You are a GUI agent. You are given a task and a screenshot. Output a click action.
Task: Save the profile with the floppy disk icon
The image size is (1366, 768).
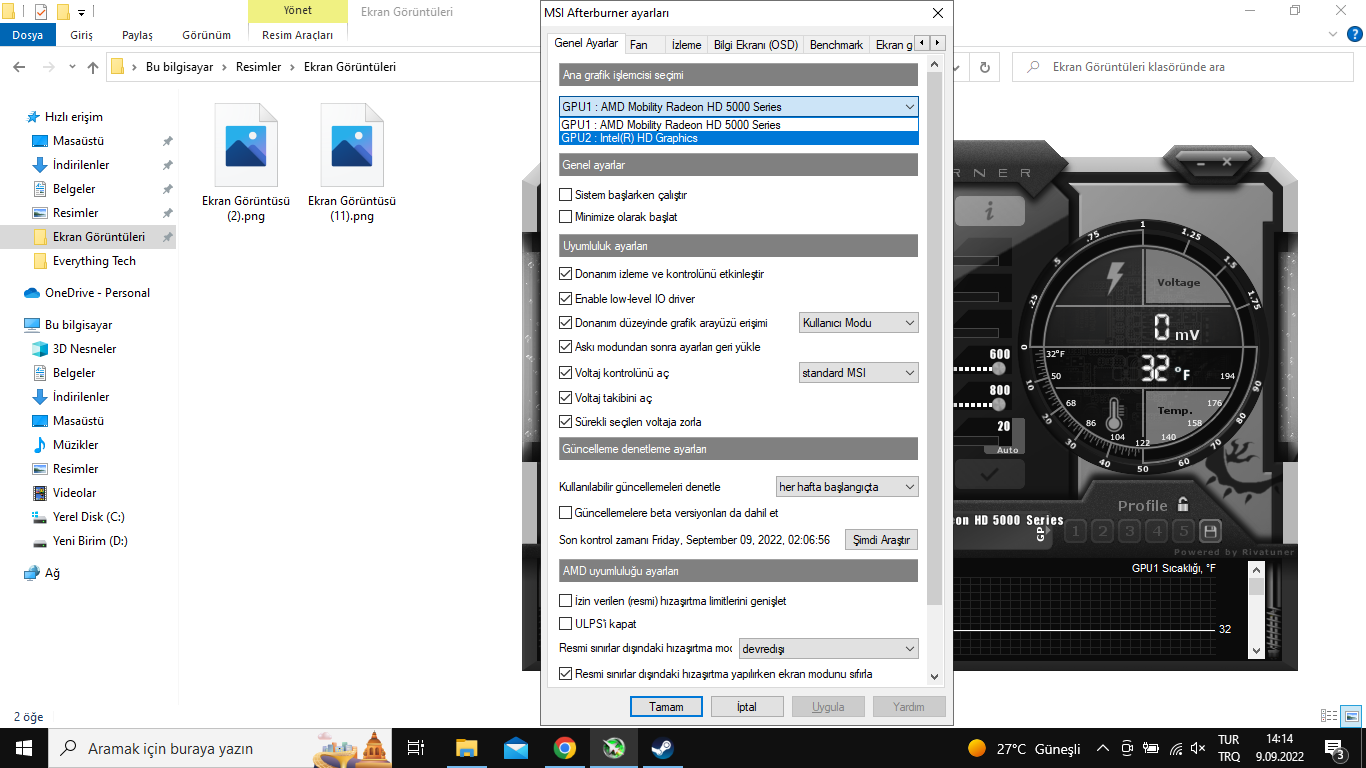(1210, 531)
